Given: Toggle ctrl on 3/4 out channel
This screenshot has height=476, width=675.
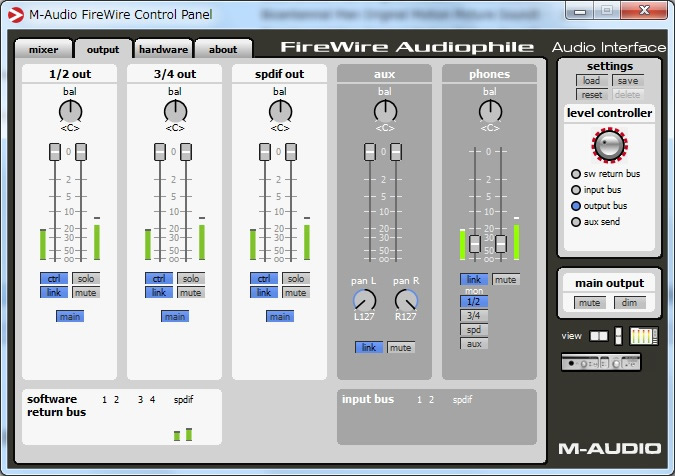Looking at the screenshot, I should click(x=159, y=278).
